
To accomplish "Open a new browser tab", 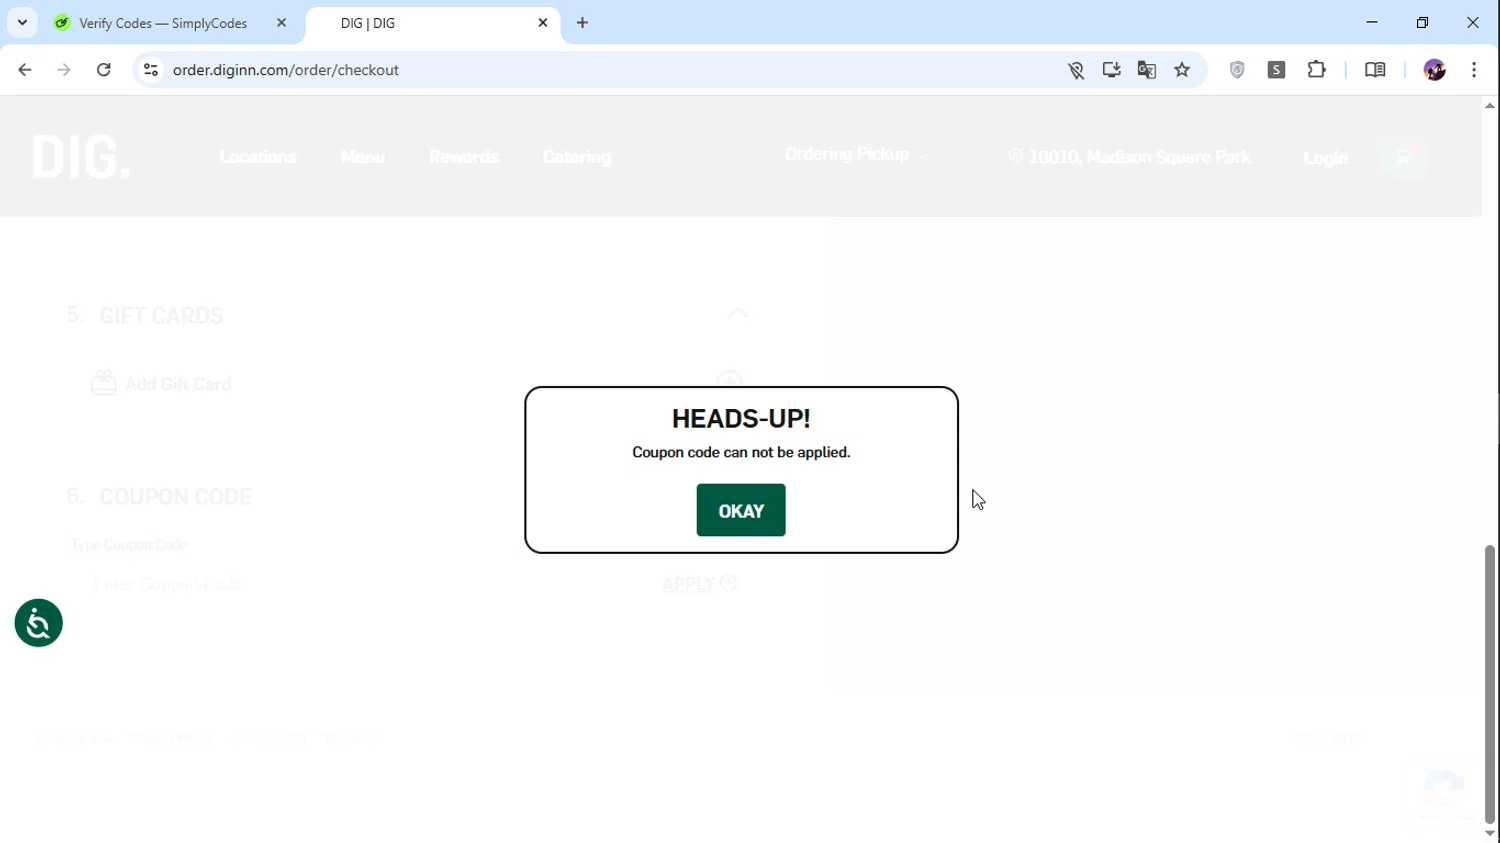I will 583,23.
